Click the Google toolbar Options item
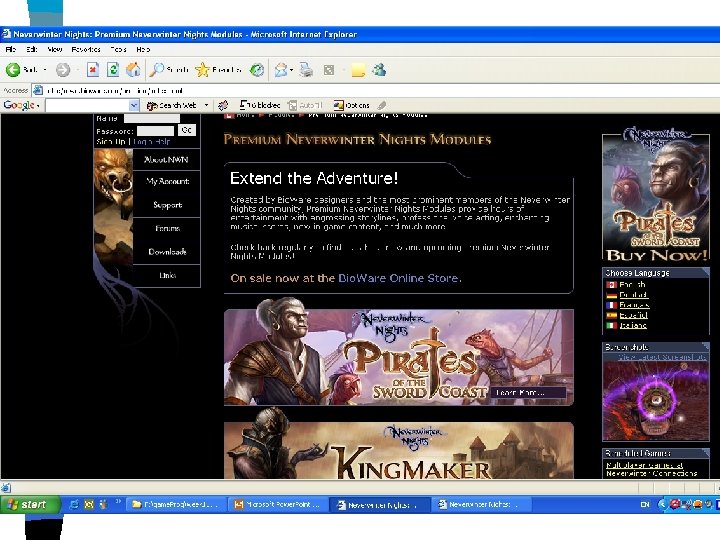The width and height of the screenshot is (720, 540). pos(352,106)
